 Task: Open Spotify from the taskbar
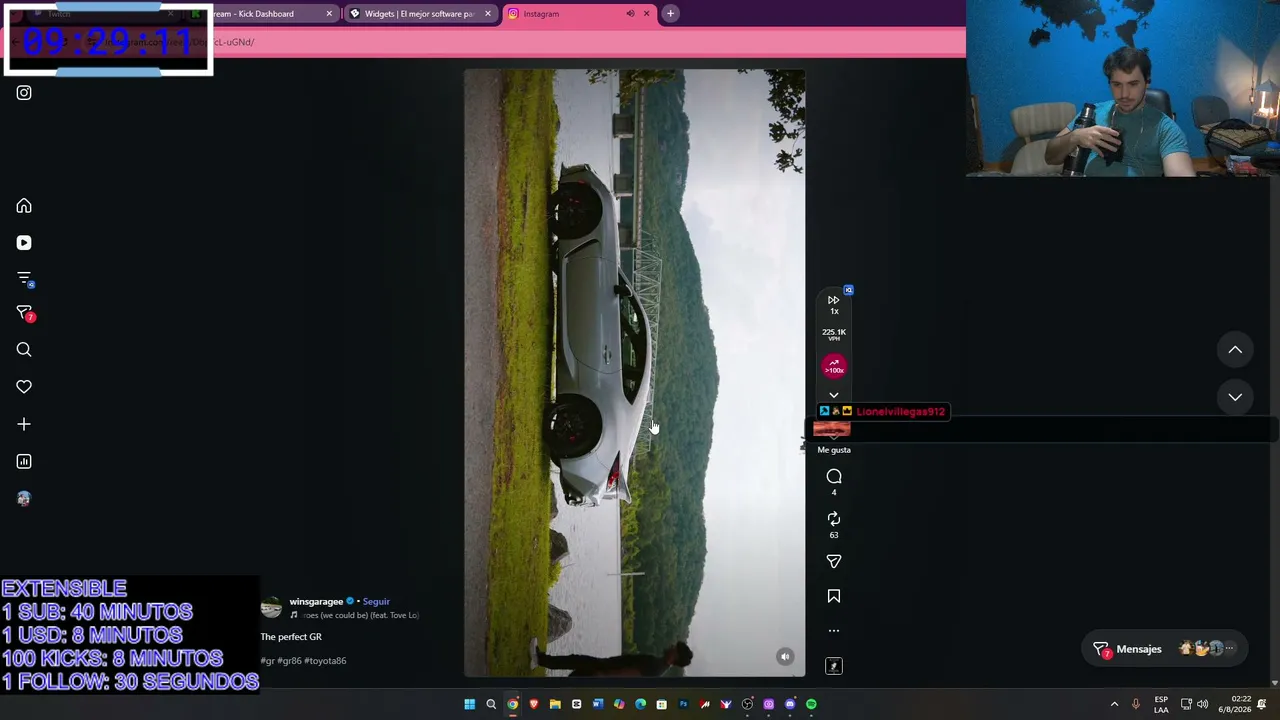tap(811, 705)
